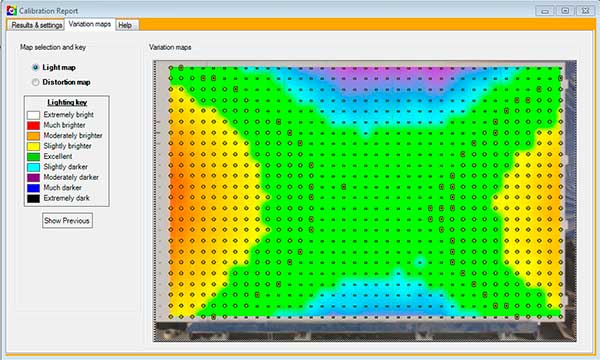600x360 pixels.
Task: Click the Moderately brighter orange swatch
Action: point(33,136)
